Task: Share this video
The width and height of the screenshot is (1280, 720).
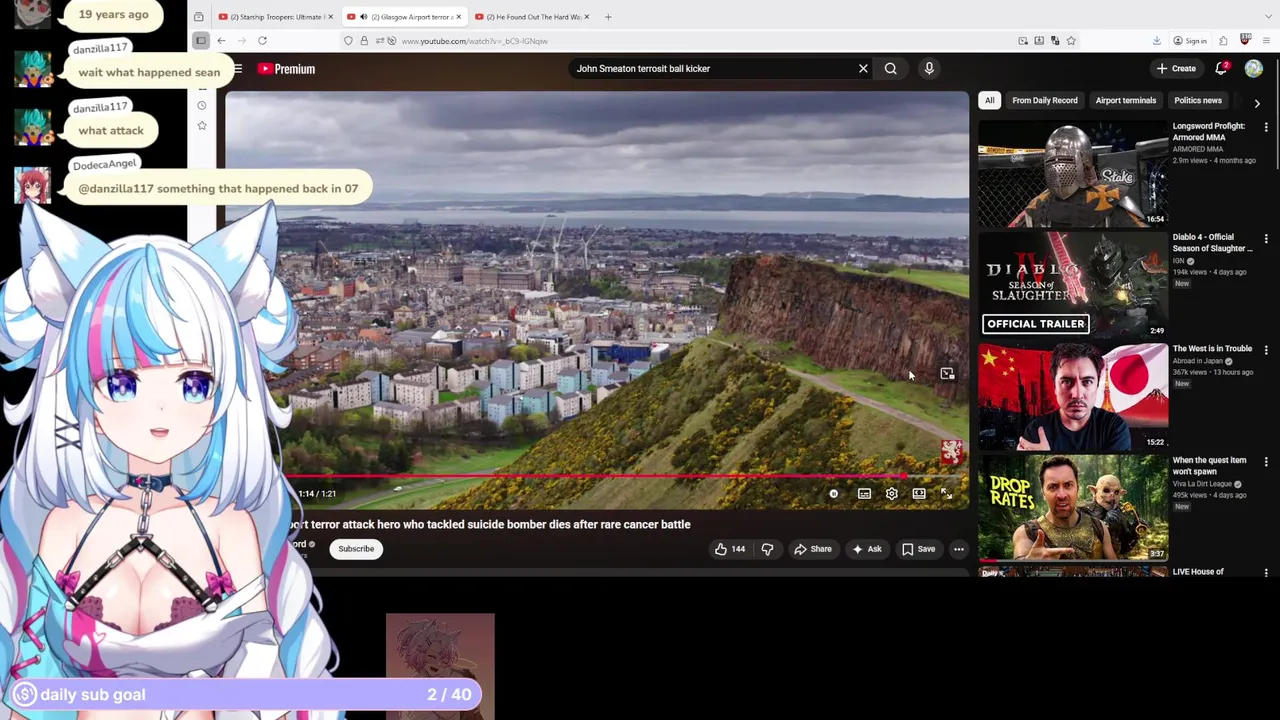Action: coord(813,549)
